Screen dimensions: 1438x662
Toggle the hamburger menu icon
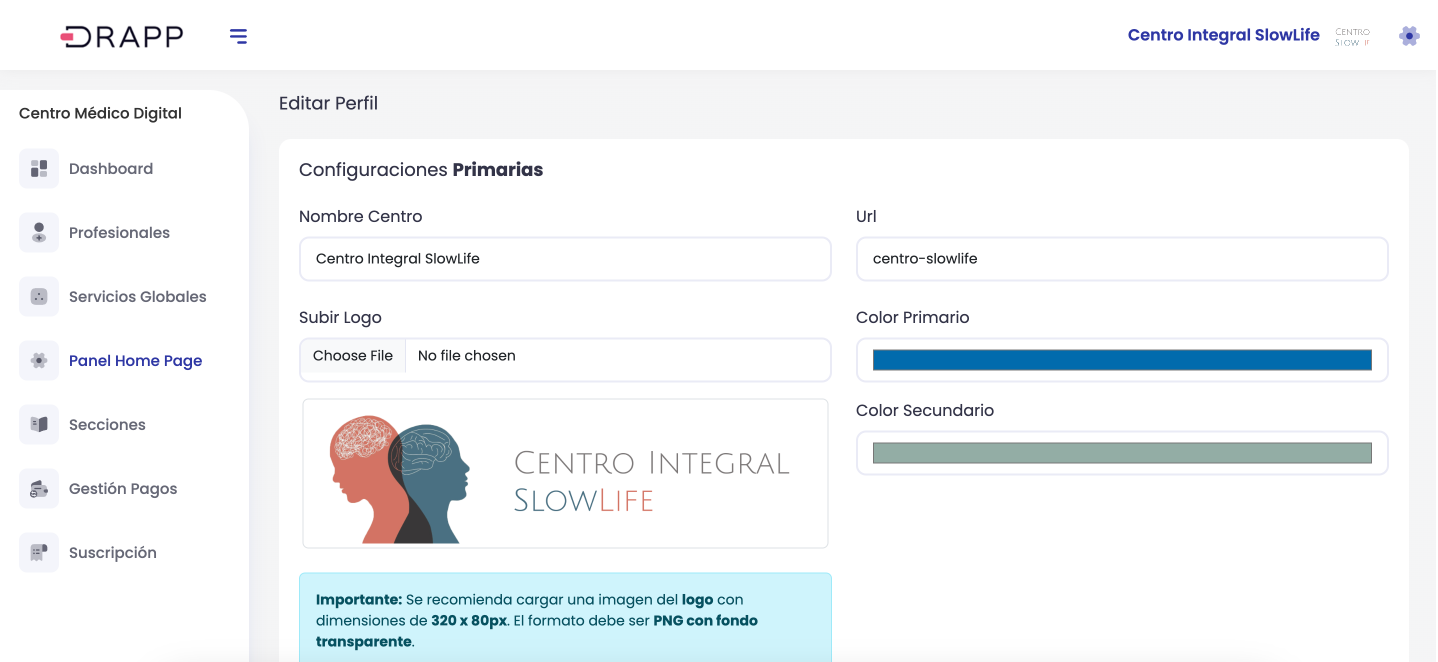click(x=238, y=37)
